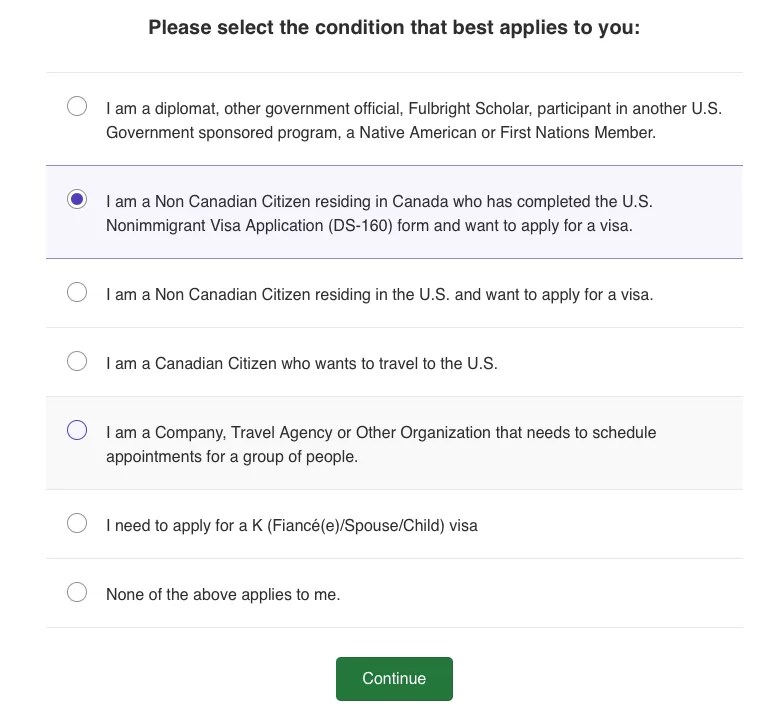Click the label text starting 'I am a diplomat'

pyautogui.click(x=414, y=120)
